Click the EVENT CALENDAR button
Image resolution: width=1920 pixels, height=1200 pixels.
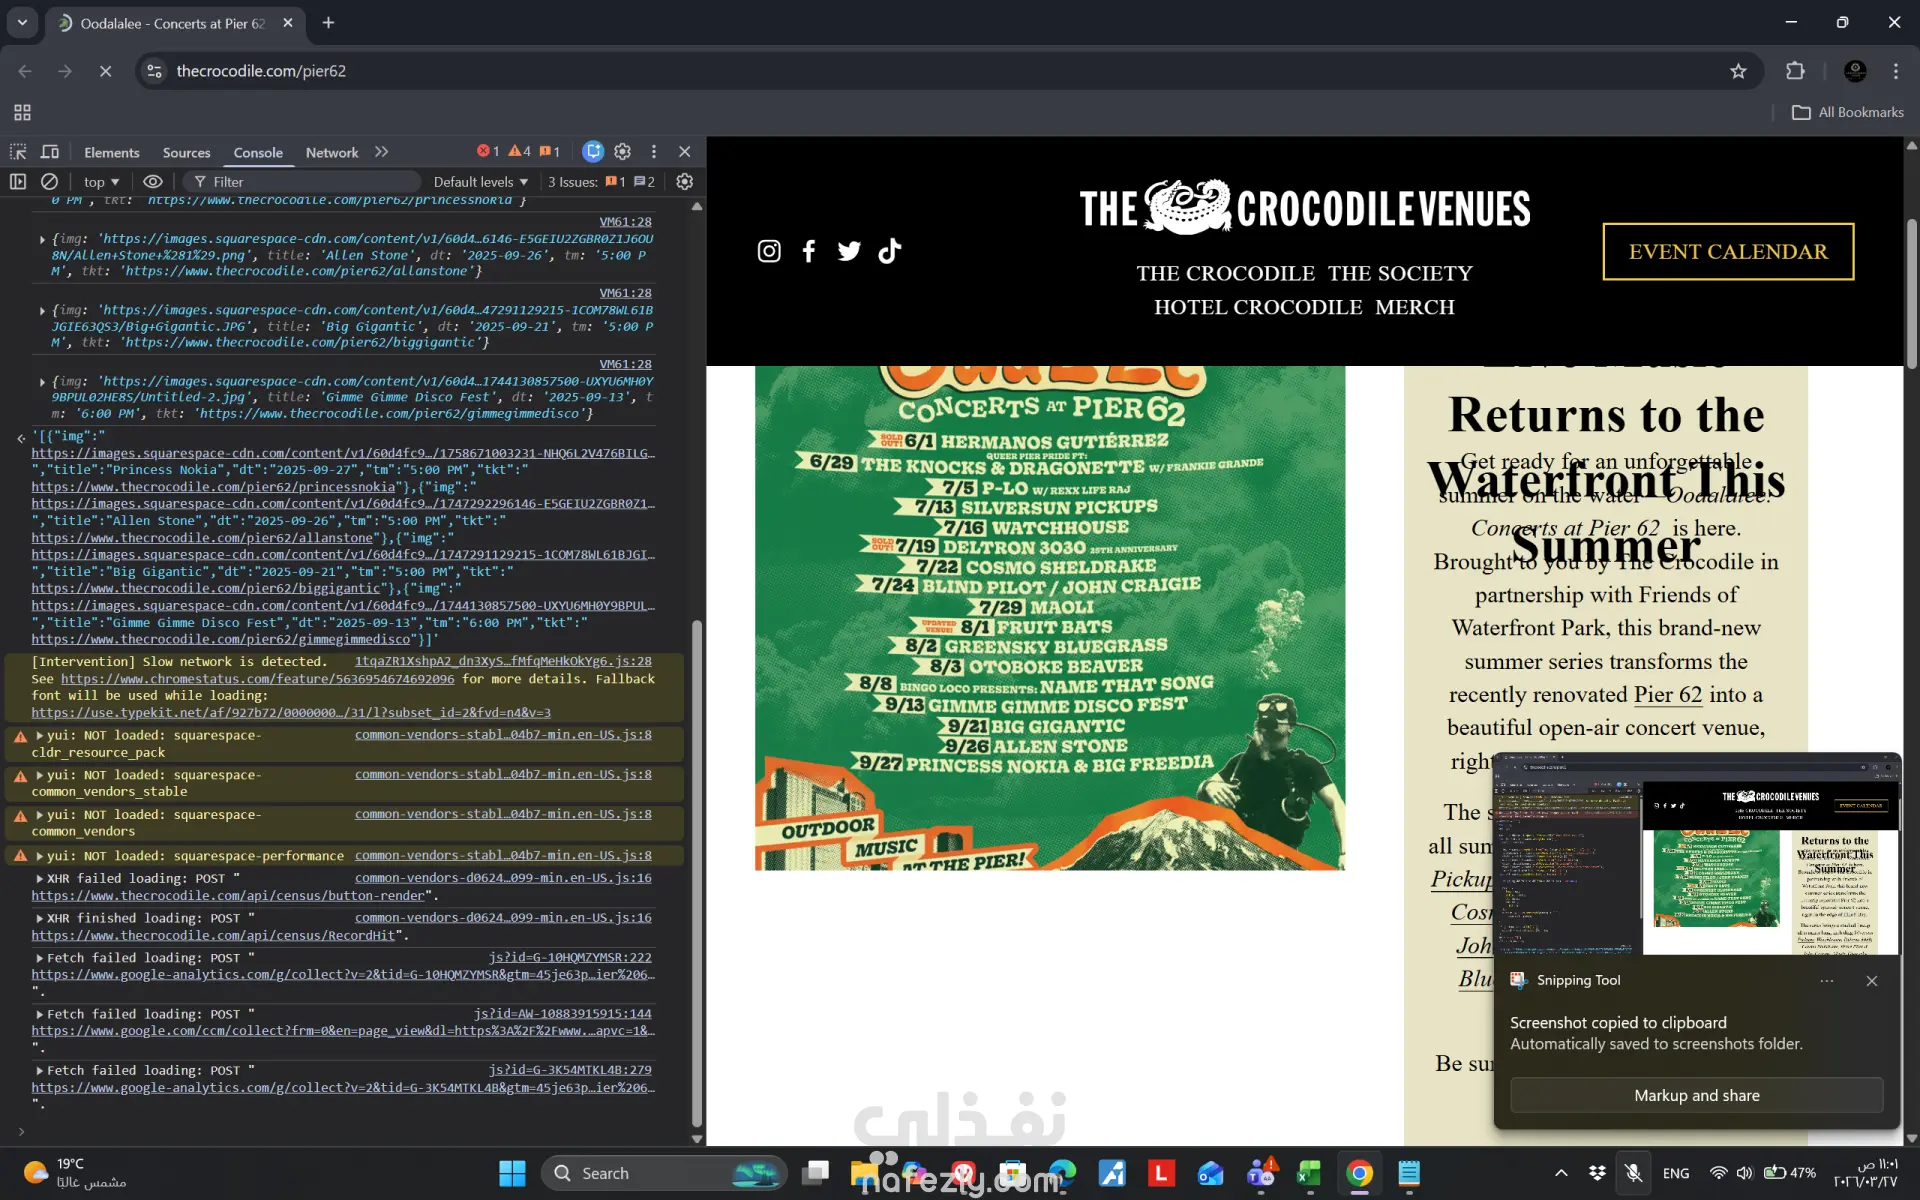[x=1727, y=252]
